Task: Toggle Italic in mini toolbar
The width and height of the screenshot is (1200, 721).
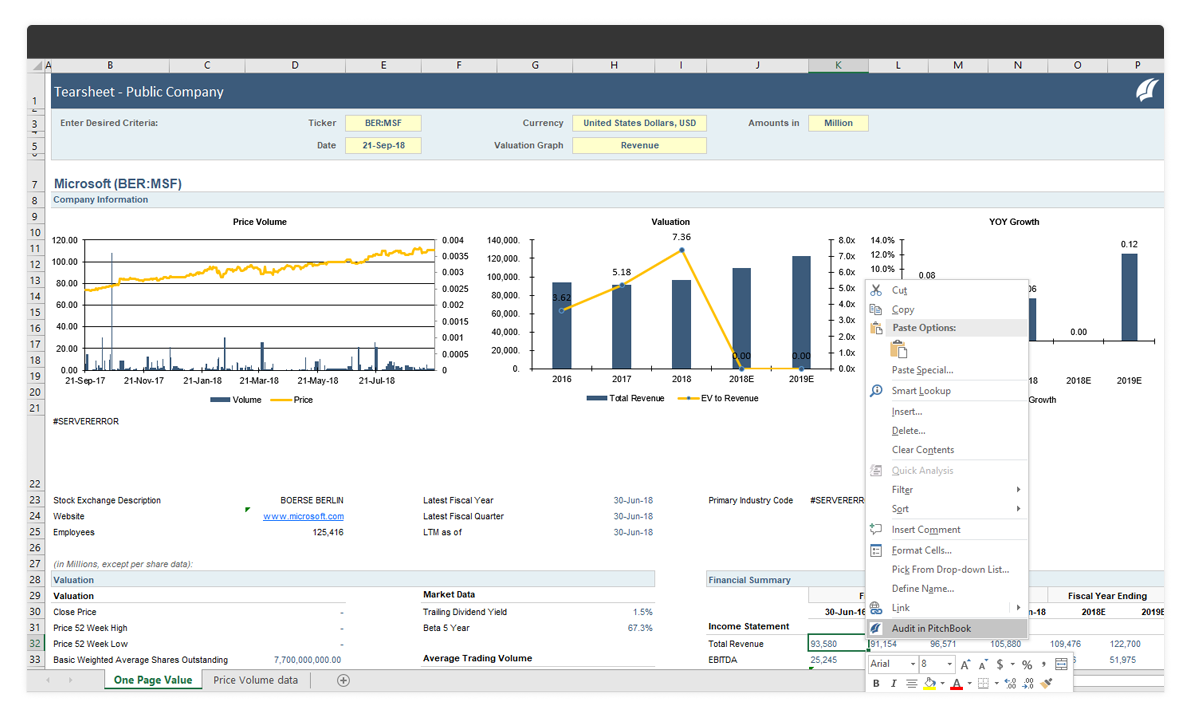Action: coord(893,684)
